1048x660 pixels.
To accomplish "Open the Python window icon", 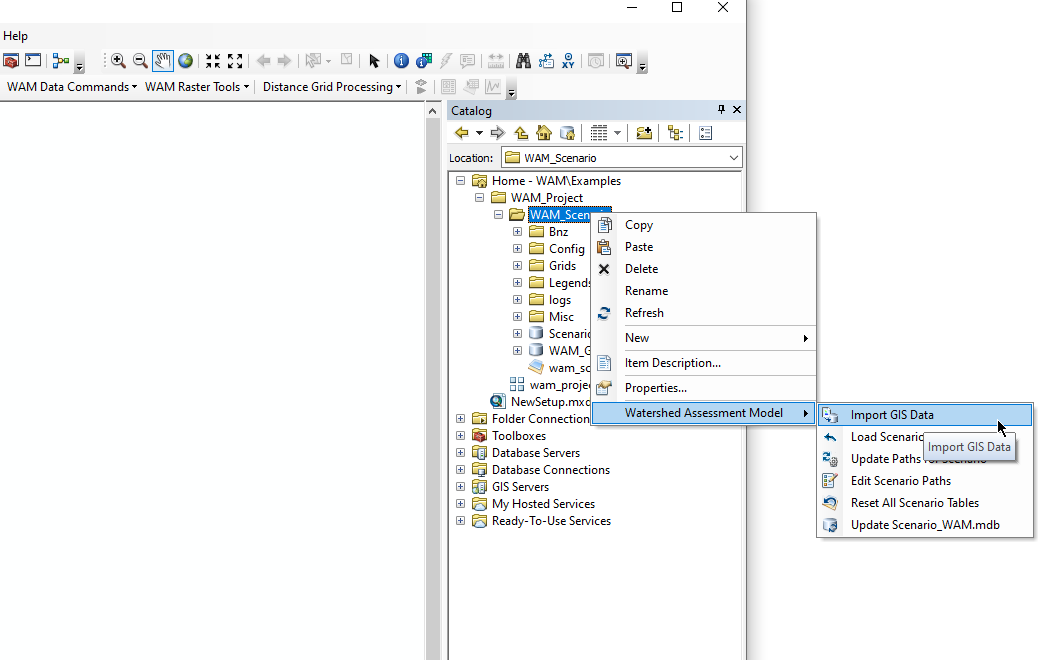I will [33, 61].
